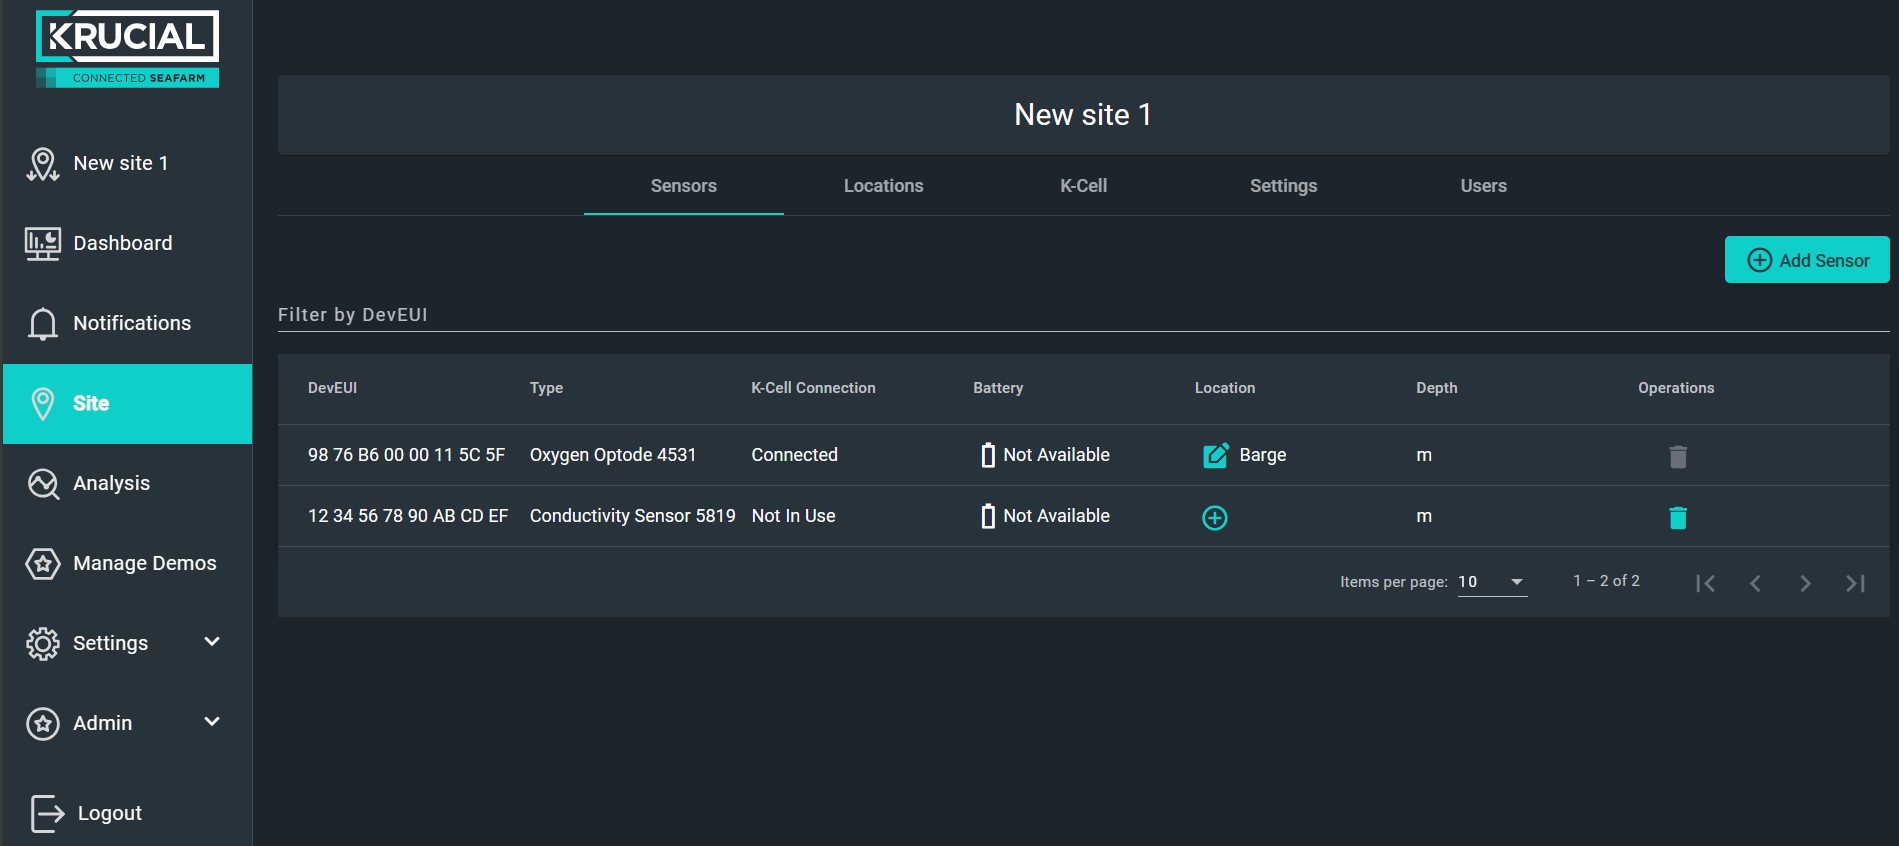Click battery icon of Conductivity Sensor row
The width and height of the screenshot is (1899, 846).
(x=988, y=516)
